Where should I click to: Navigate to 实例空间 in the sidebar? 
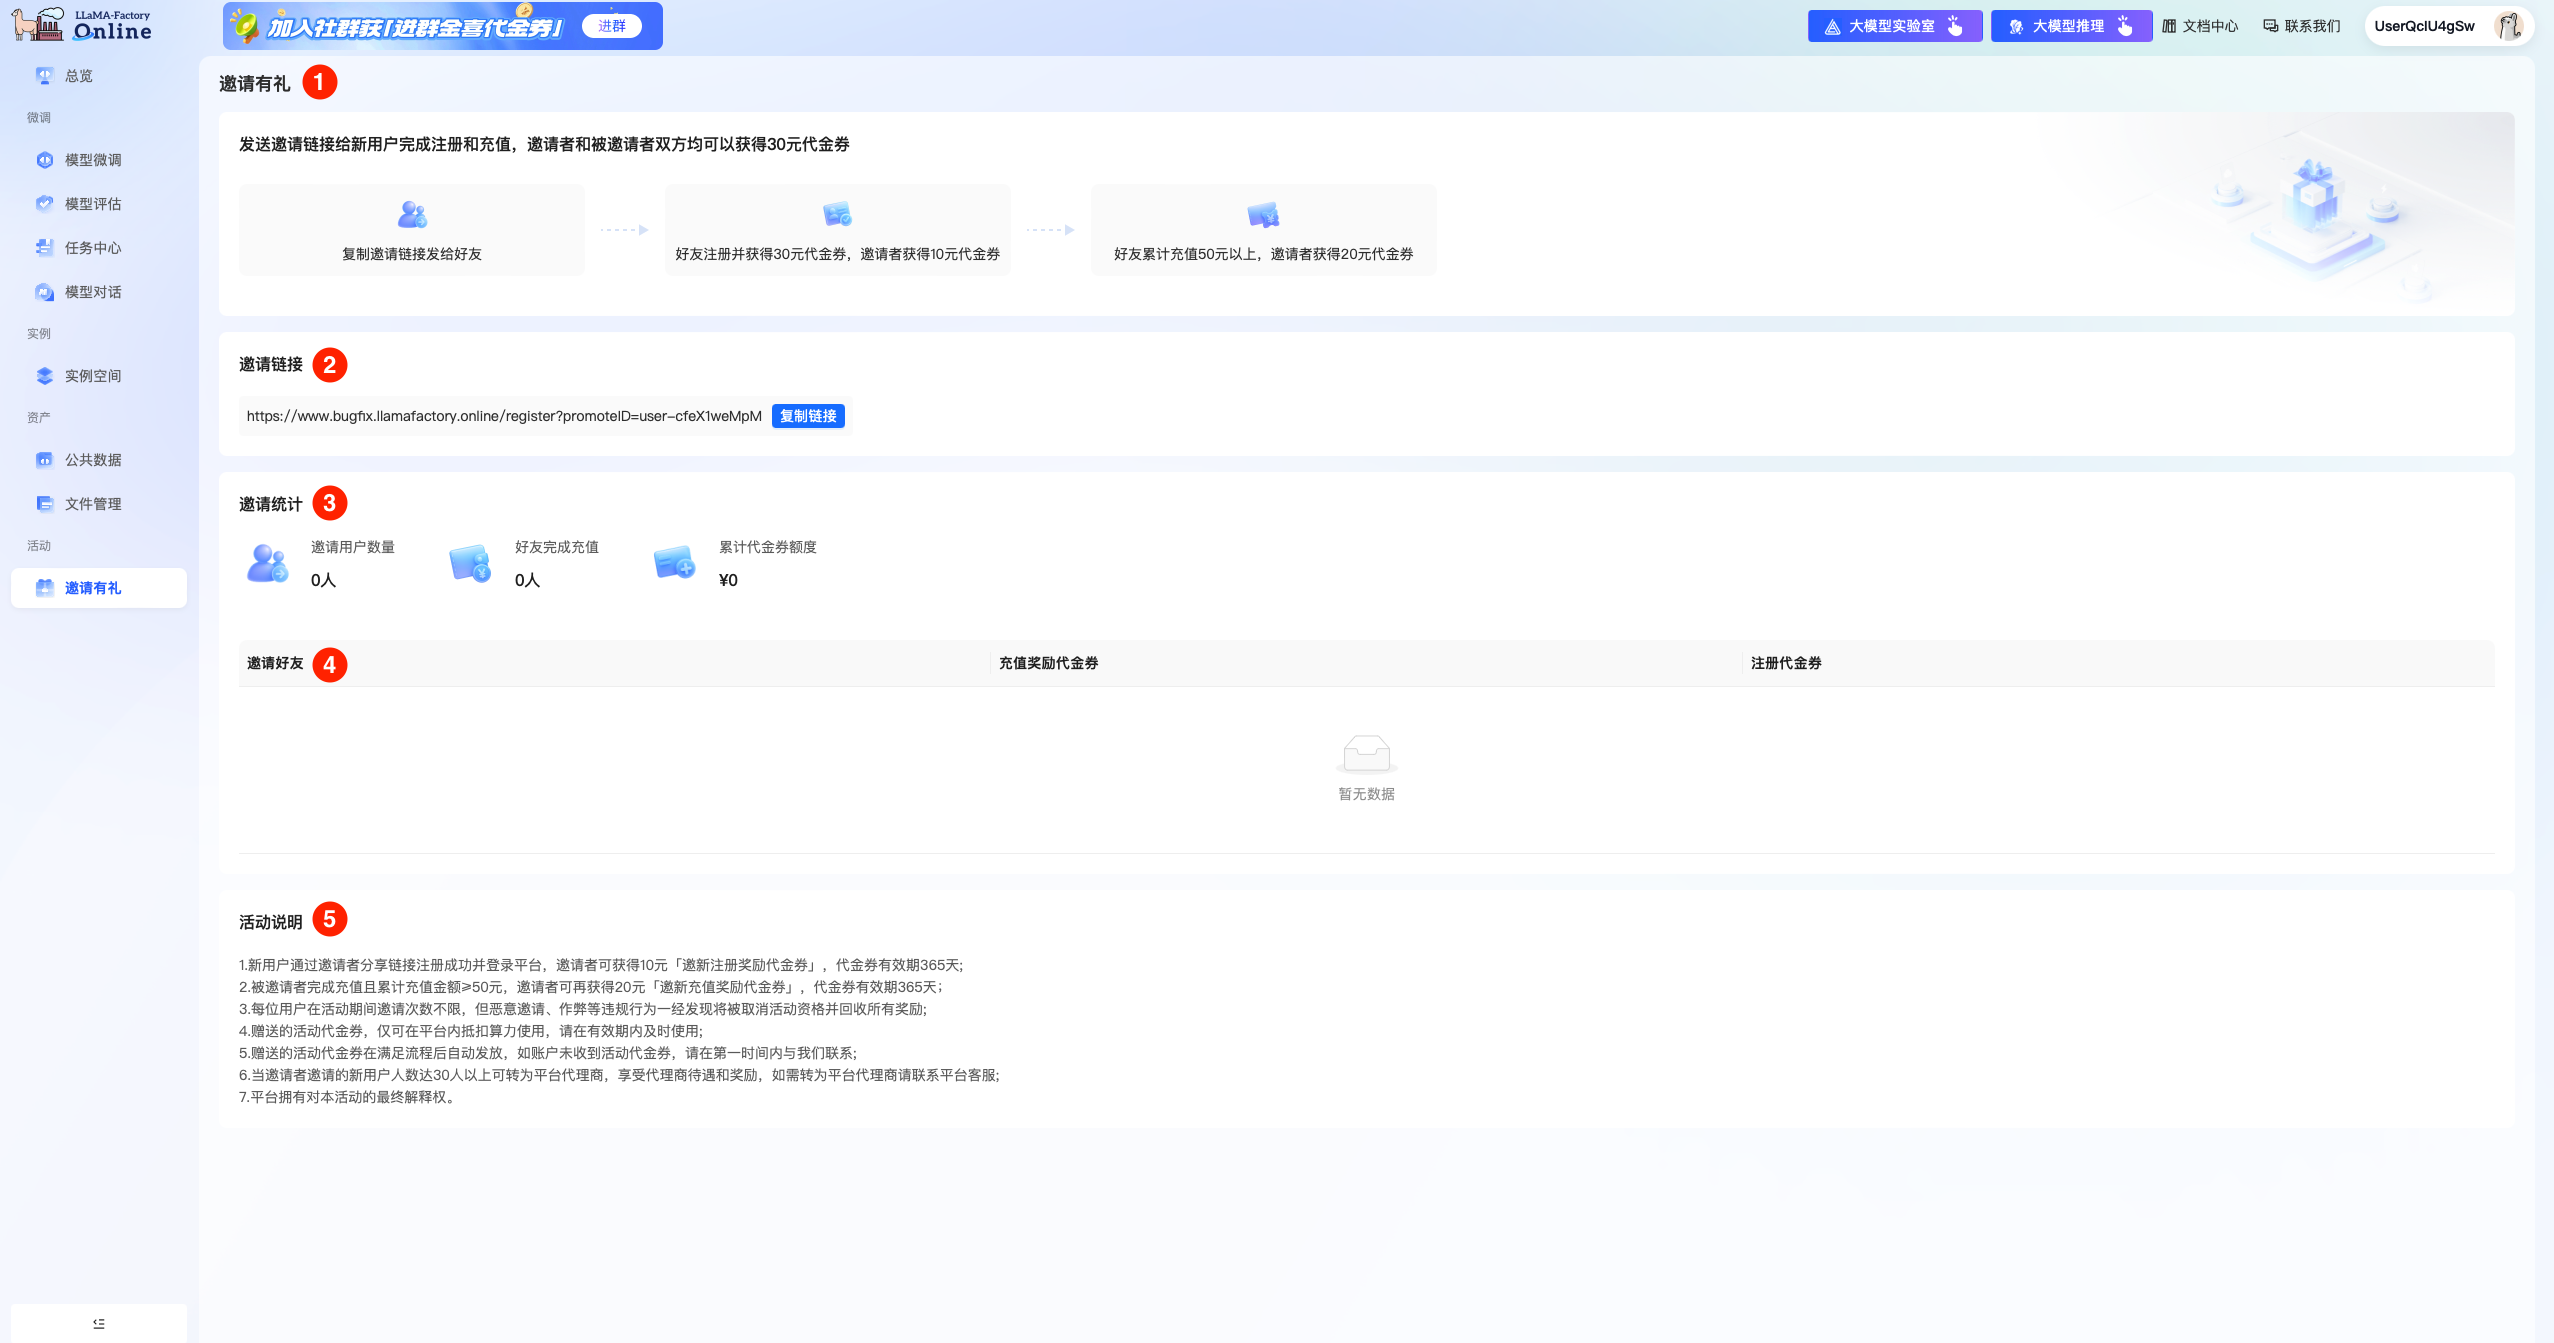(x=92, y=376)
